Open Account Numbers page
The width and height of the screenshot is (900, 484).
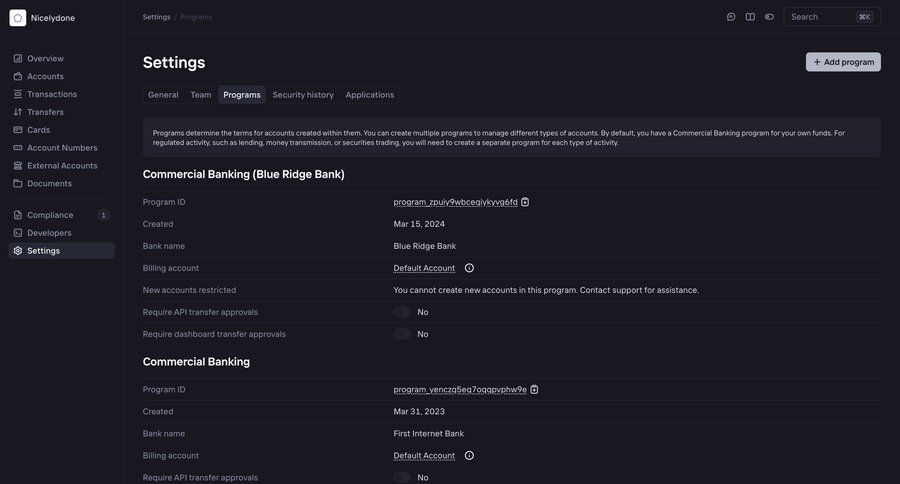pyautogui.click(x=61, y=148)
